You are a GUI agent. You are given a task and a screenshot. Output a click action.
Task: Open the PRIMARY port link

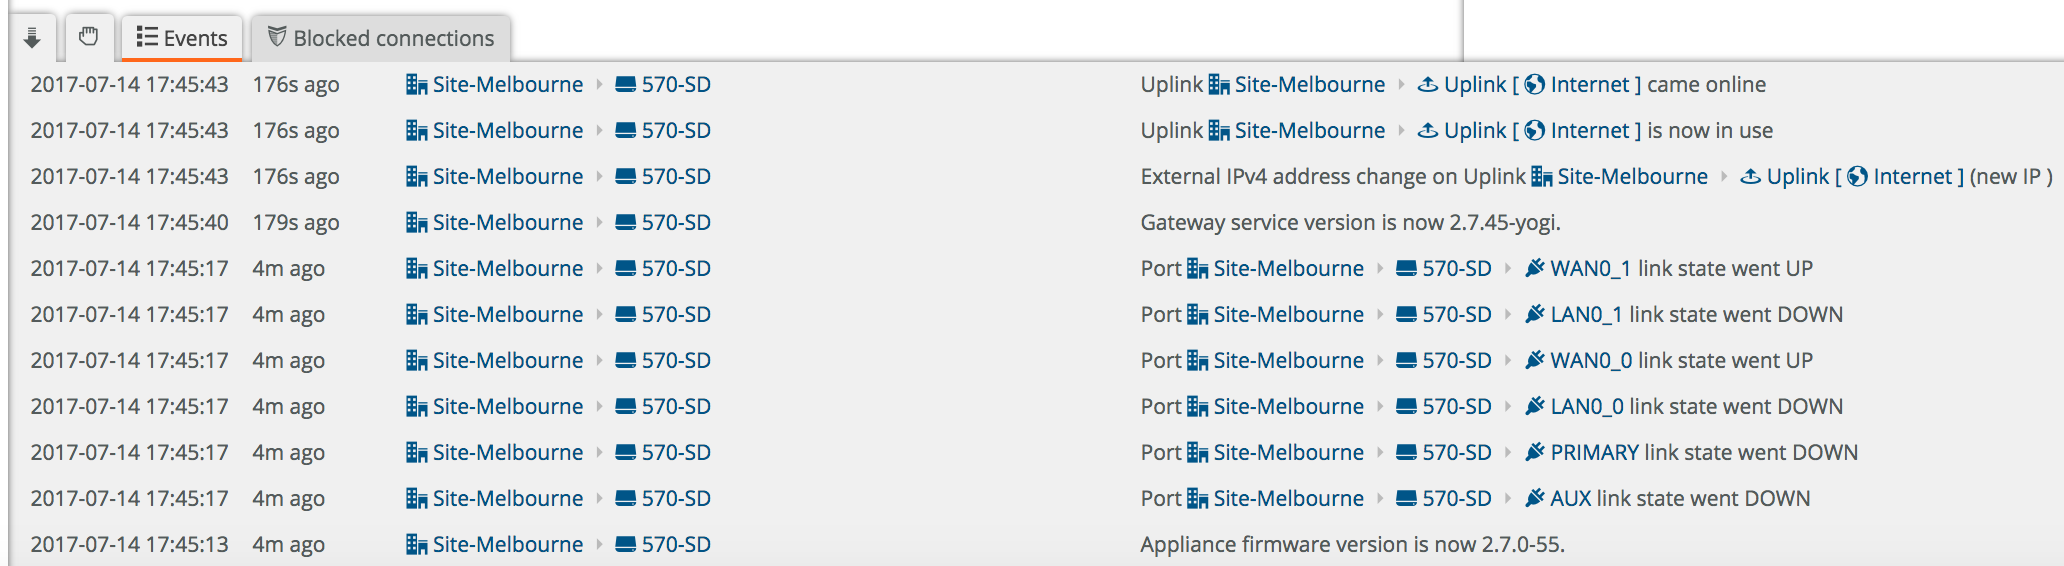pyautogui.click(x=1594, y=452)
